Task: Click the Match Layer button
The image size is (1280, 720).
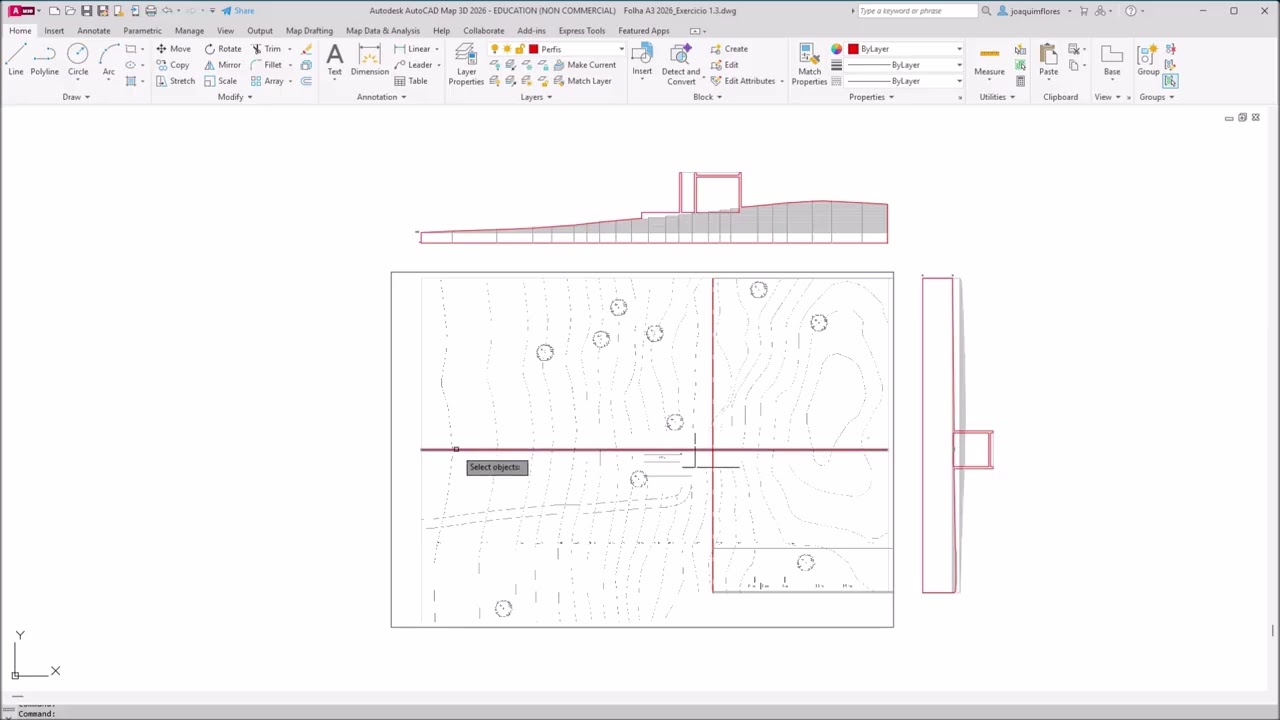Action: (582, 81)
